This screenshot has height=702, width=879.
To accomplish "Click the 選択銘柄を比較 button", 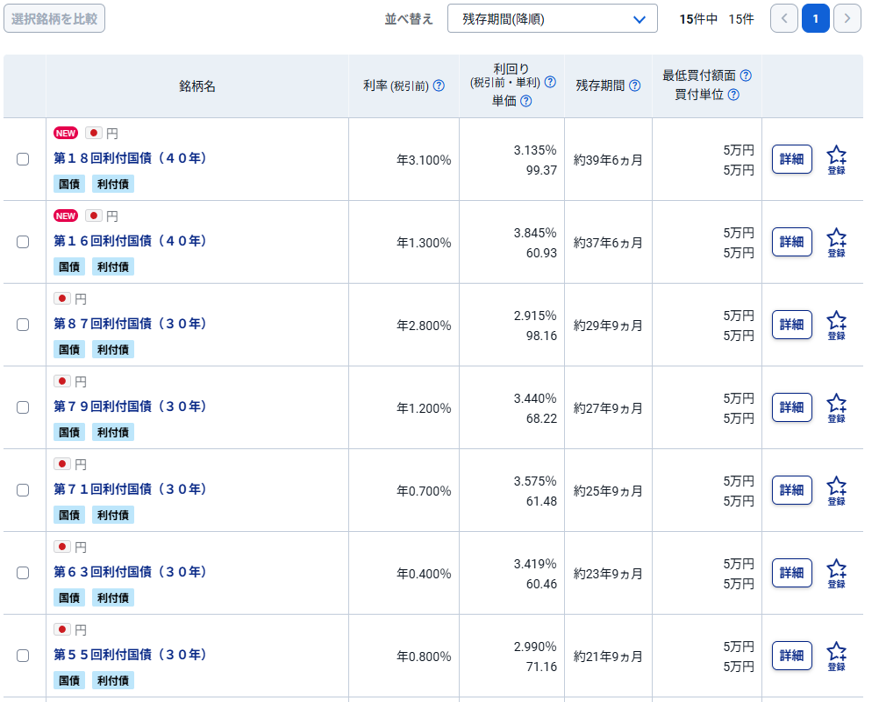I will pyautogui.click(x=55, y=19).
